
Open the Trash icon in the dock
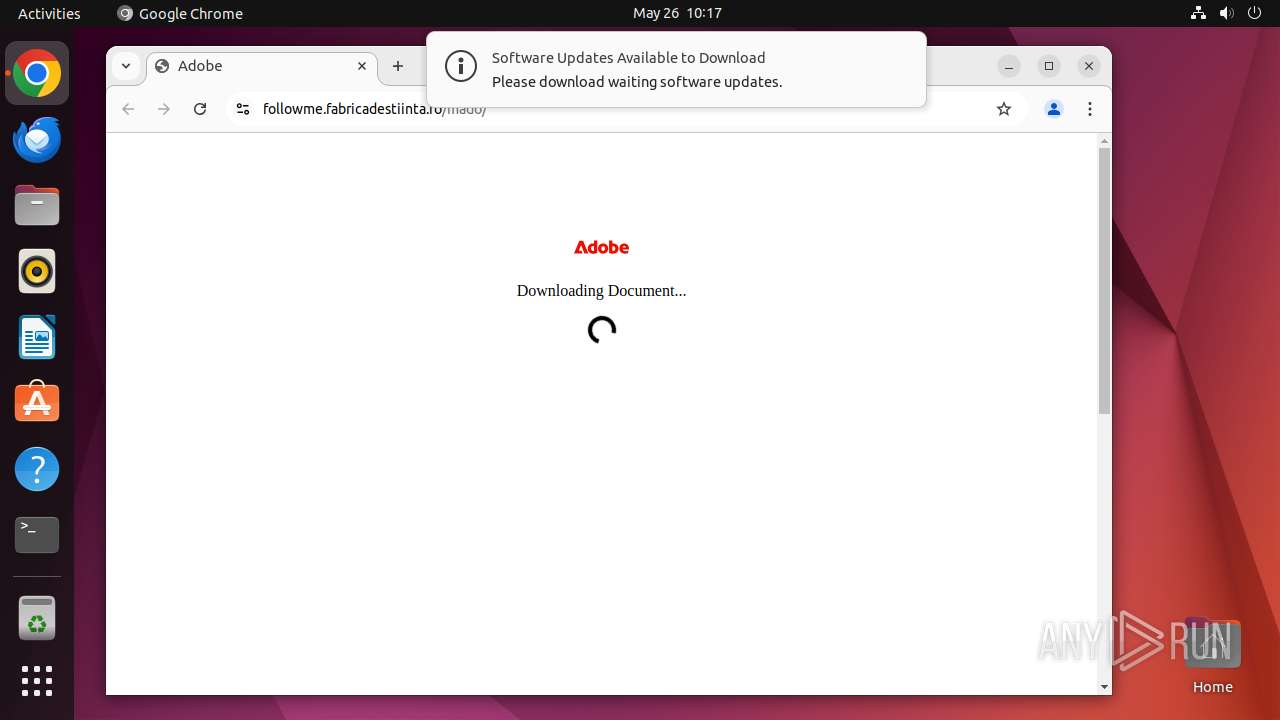37,619
